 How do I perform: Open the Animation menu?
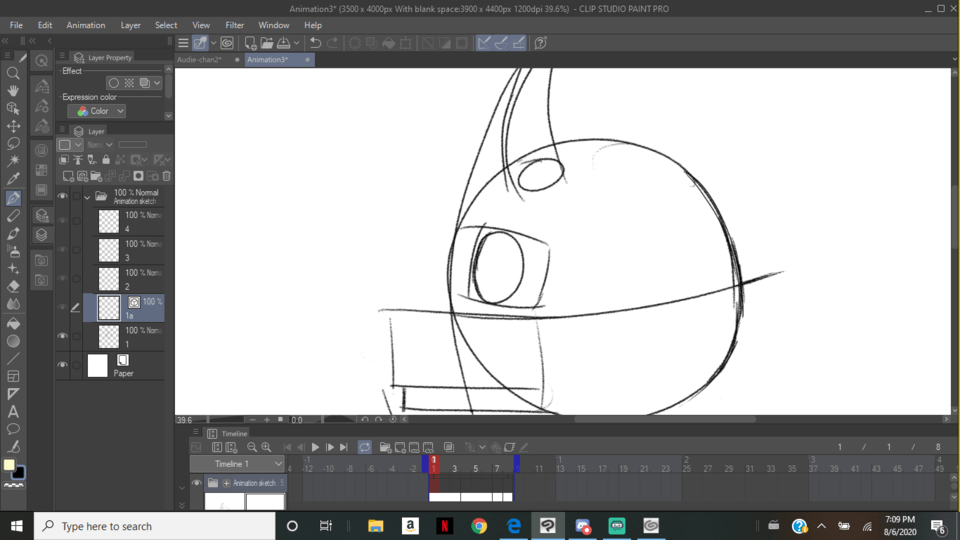(x=85, y=25)
